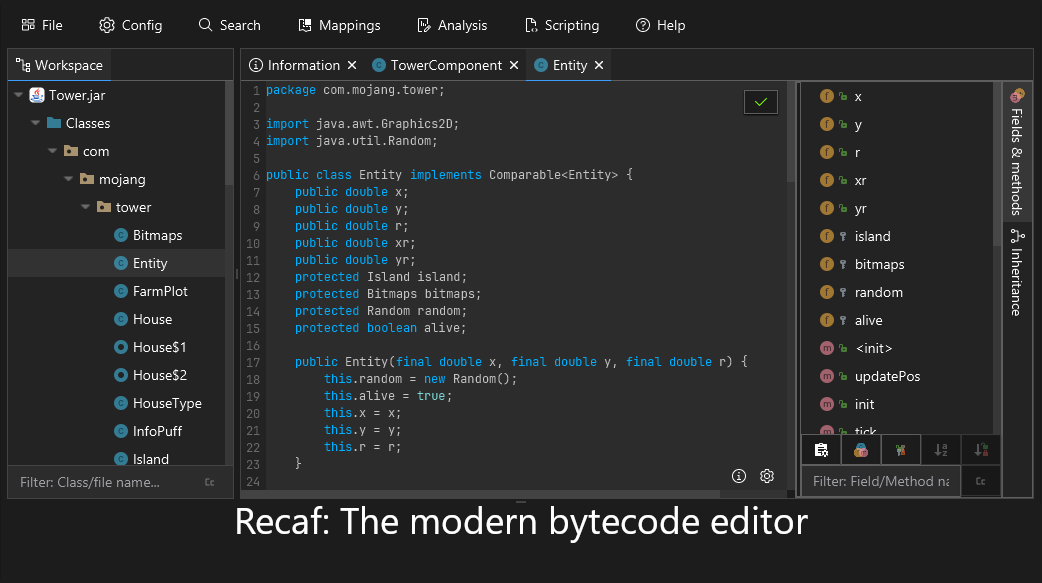Open the Config menu
This screenshot has width=1042, height=583.
(130, 25)
